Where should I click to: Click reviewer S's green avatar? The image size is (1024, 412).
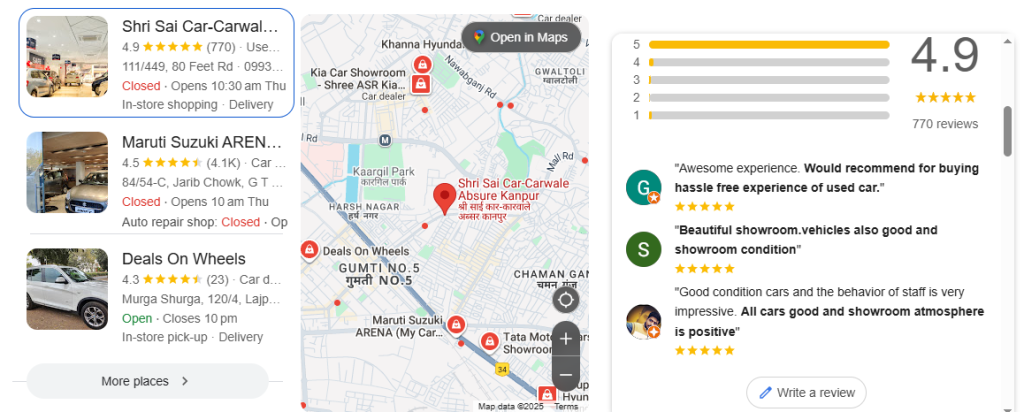coord(643,249)
